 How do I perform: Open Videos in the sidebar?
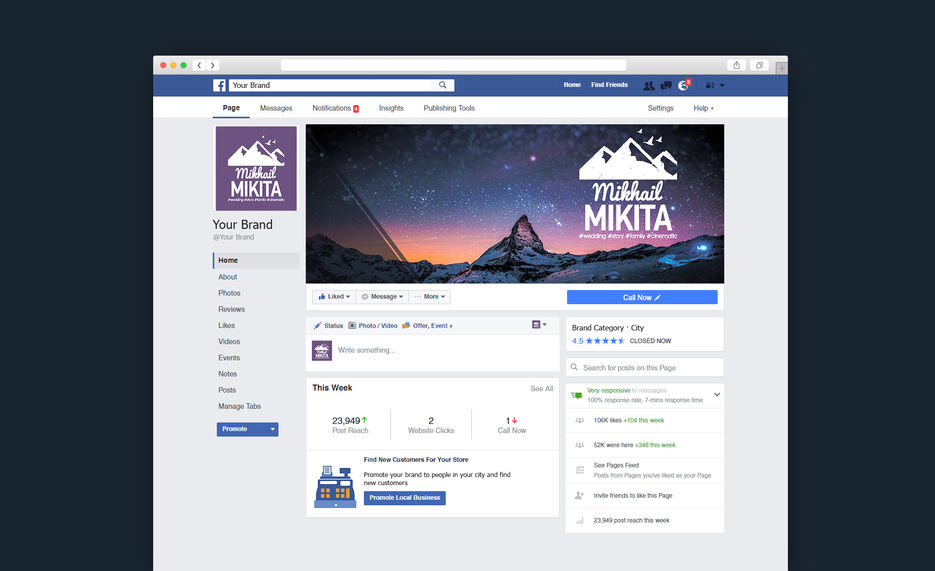pyautogui.click(x=229, y=342)
